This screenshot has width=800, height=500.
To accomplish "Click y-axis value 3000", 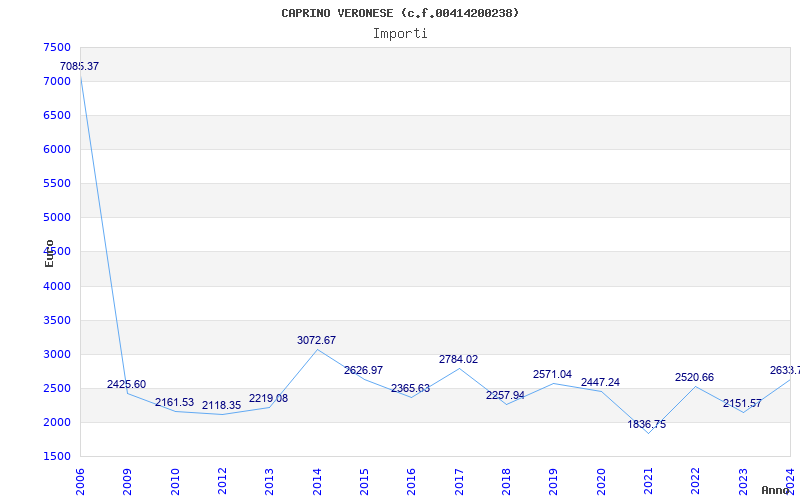I will pyautogui.click(x=57, y=355).
